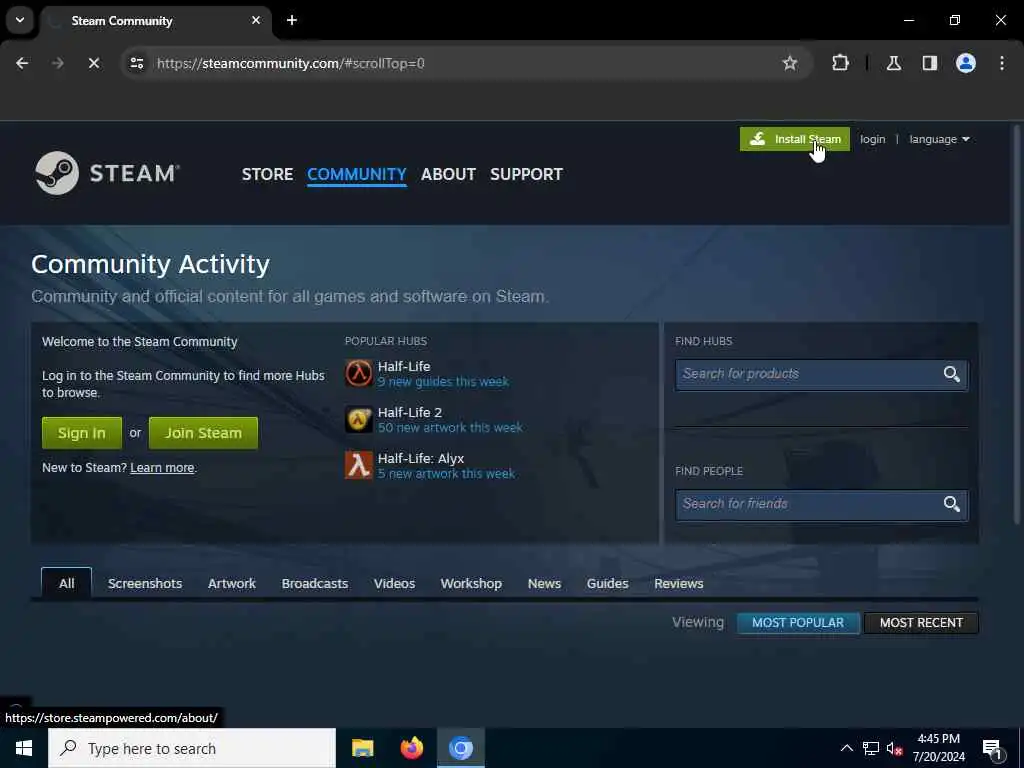The width and height of the screenshot is (1024, 768).
Task: Click the Windows taskbar search box
Action: (192, 748)
